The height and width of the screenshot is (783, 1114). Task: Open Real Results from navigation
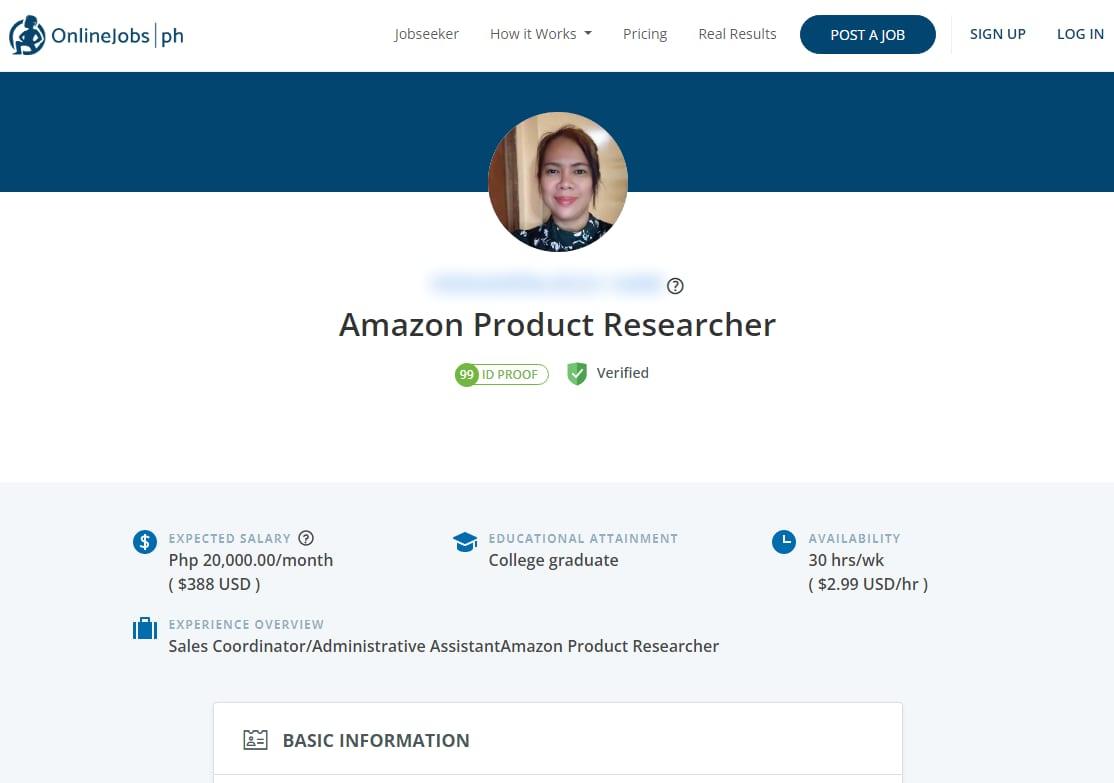tap(737, 34)
